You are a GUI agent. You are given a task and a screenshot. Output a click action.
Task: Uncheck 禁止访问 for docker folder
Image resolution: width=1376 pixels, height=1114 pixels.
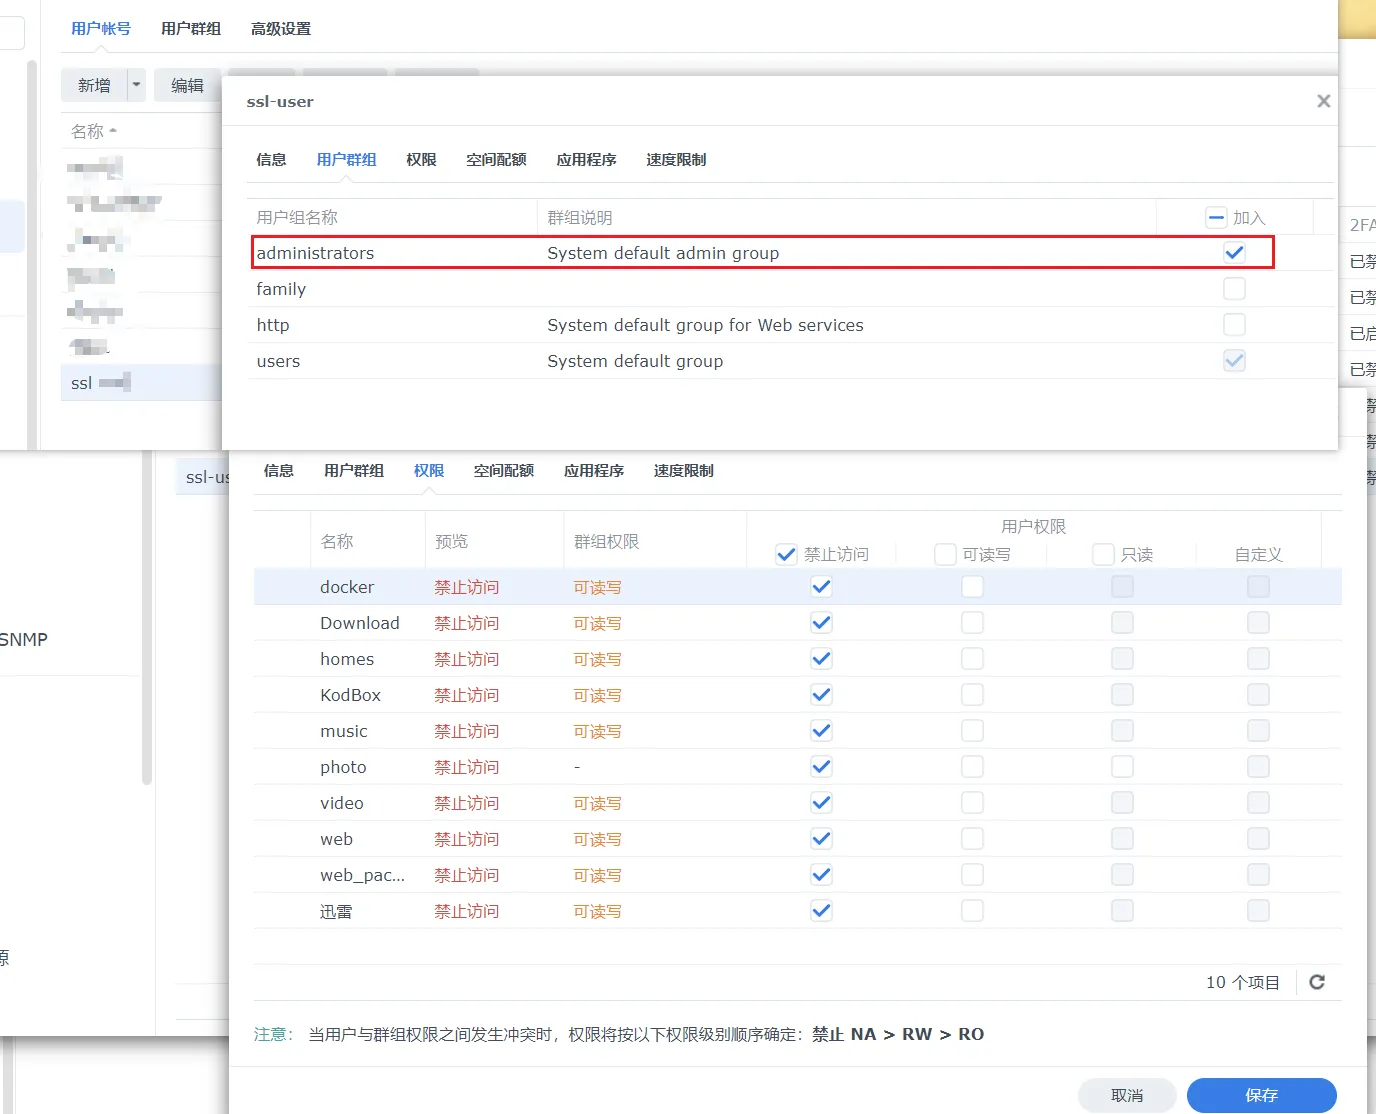click(821, 587)
